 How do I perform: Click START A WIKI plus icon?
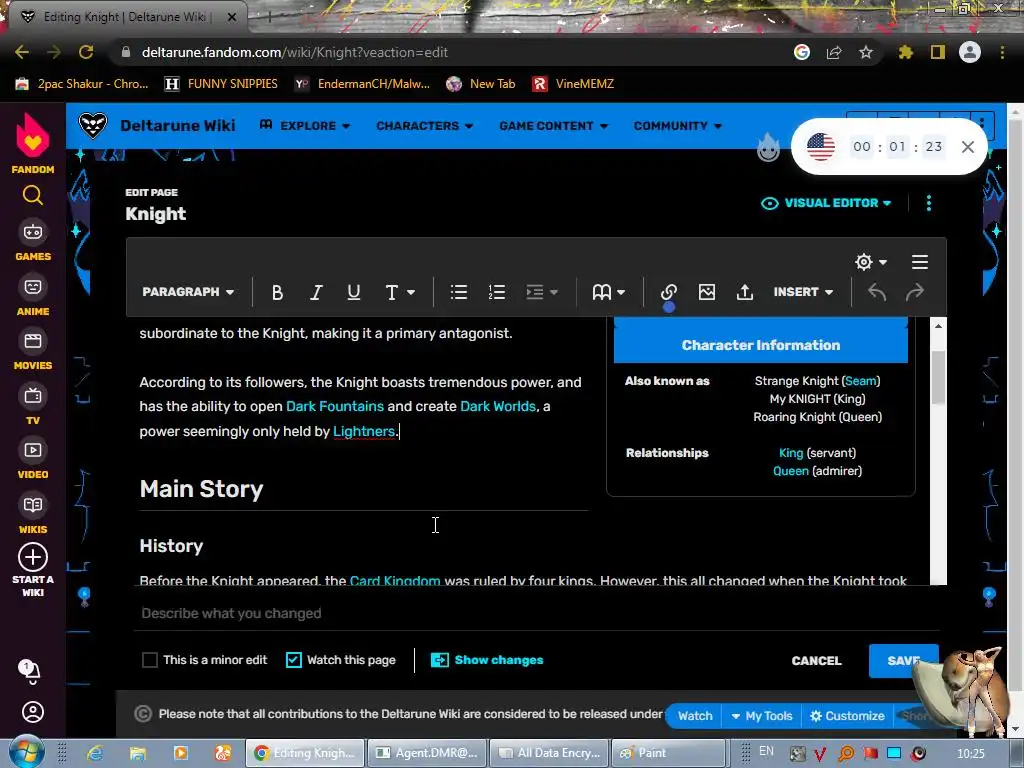click(x=33, y=558)
